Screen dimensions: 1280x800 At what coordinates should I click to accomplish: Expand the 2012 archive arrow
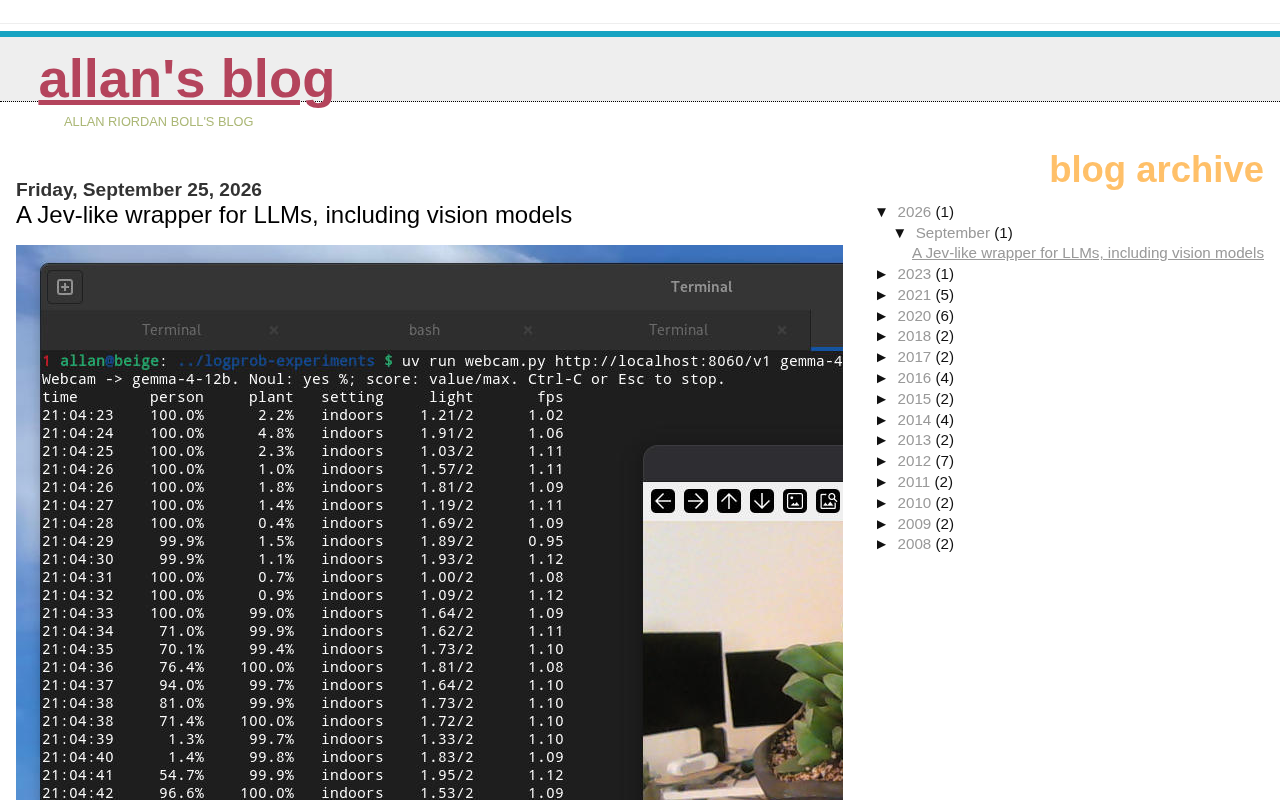(x=882, y=461)
